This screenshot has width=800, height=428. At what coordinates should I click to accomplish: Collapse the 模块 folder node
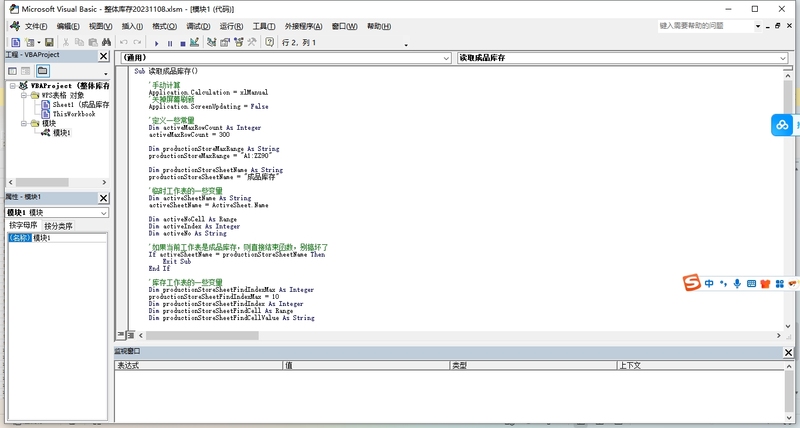(23, 123)
